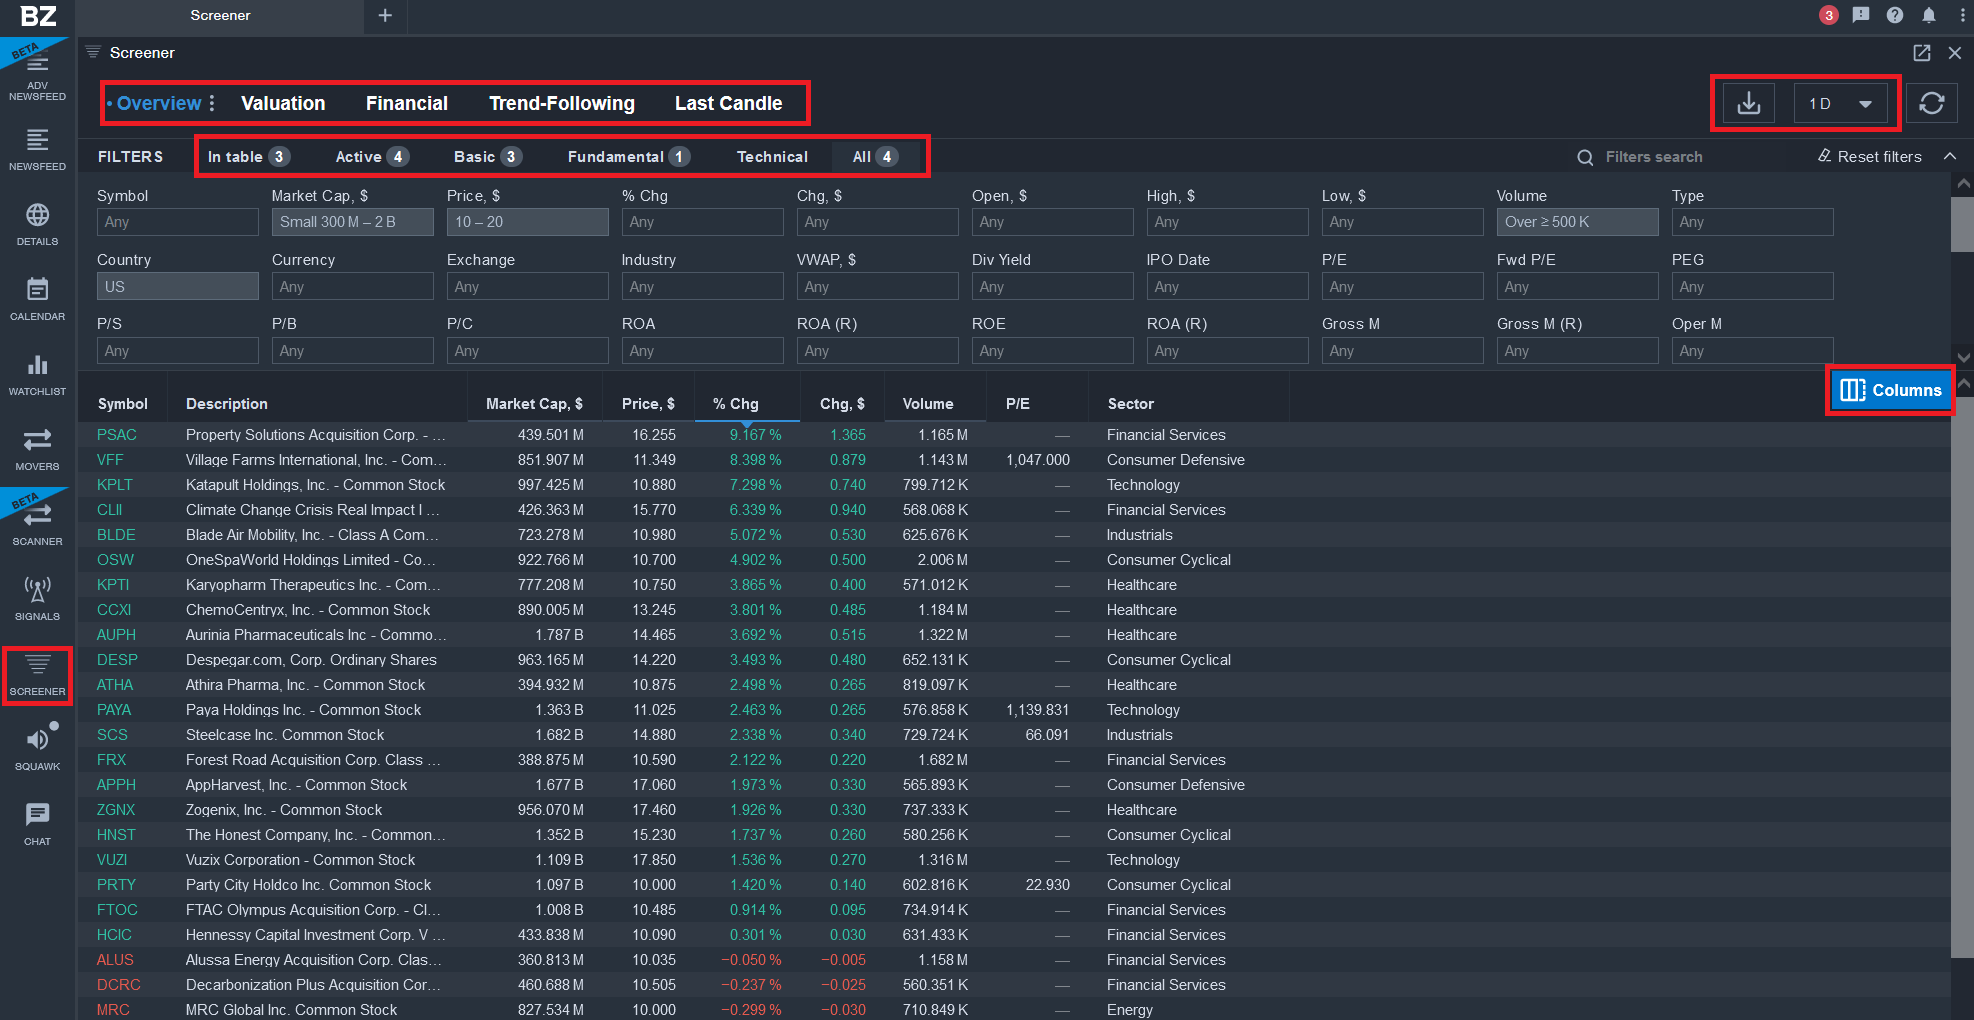Viewport: 1974px width, 1020px height.
Task: Show All filters
Action: pos(876,156)
